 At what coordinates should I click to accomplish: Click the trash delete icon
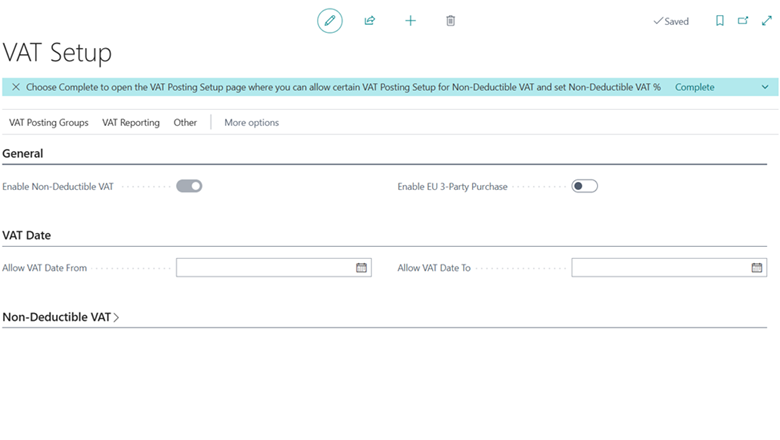[451, 21]
